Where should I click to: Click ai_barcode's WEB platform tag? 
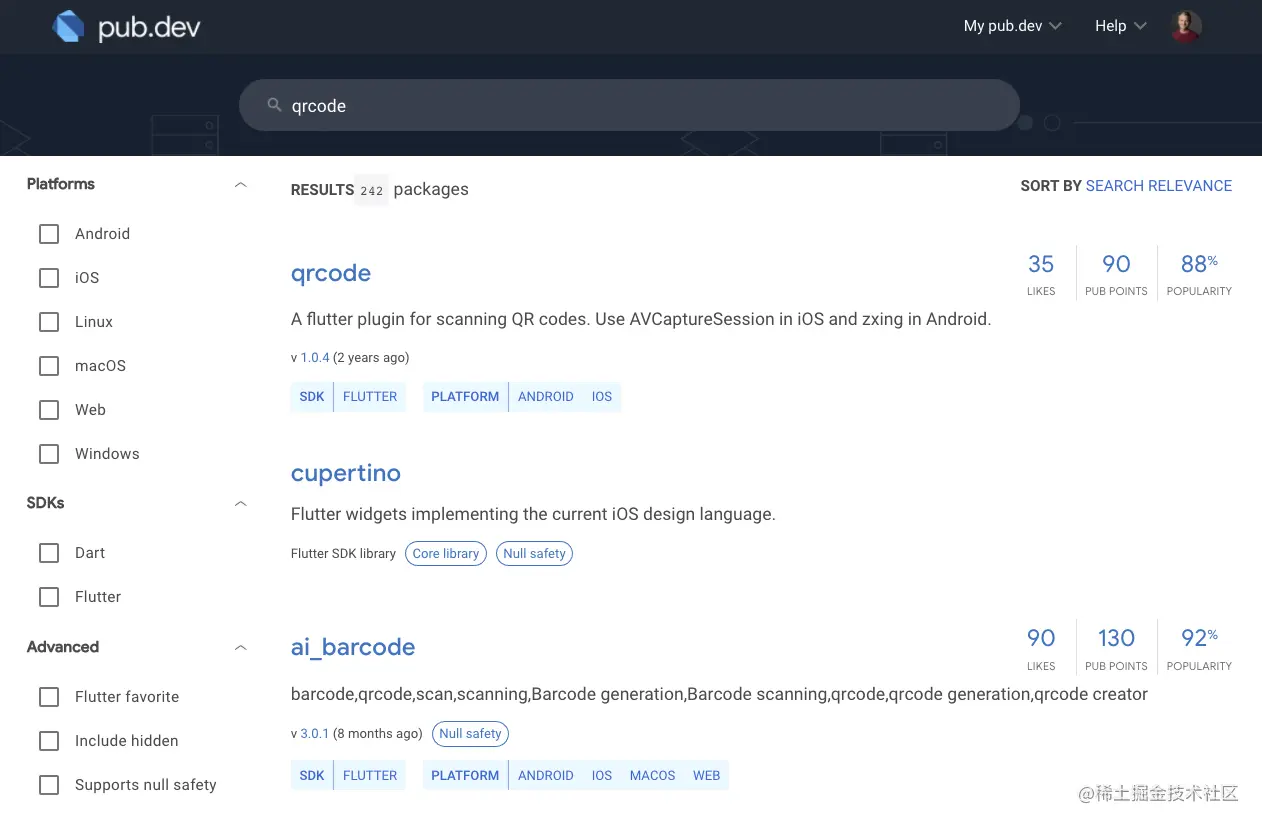[x=707, y=775]
